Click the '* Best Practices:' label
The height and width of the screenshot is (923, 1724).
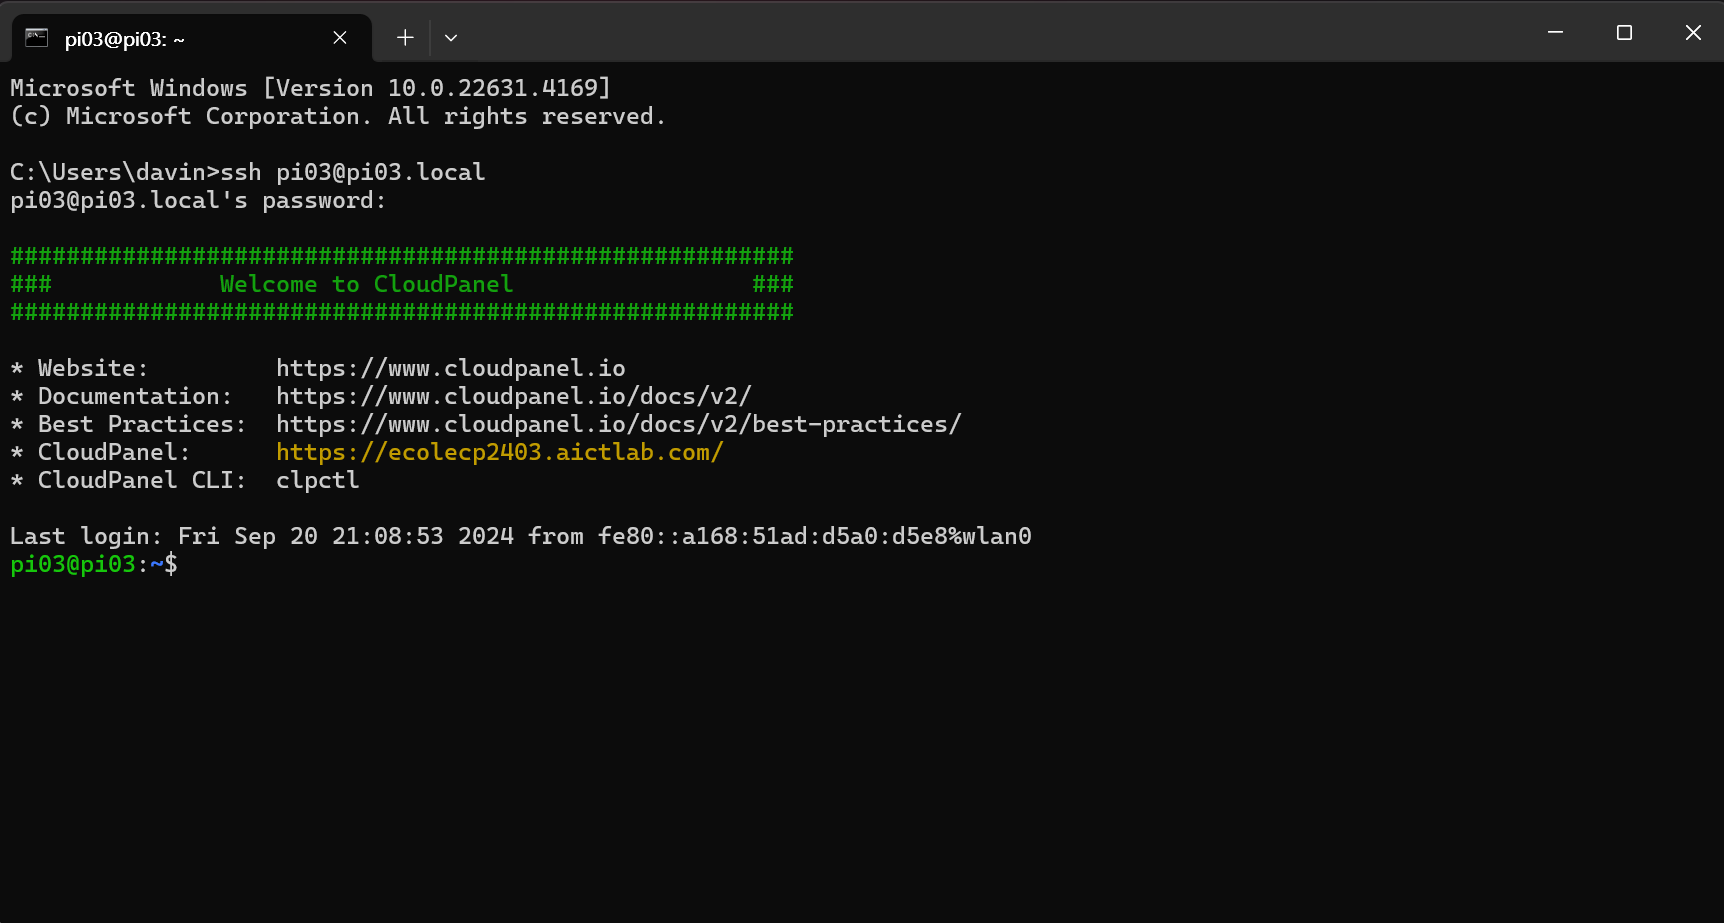(x=128, y=424)
